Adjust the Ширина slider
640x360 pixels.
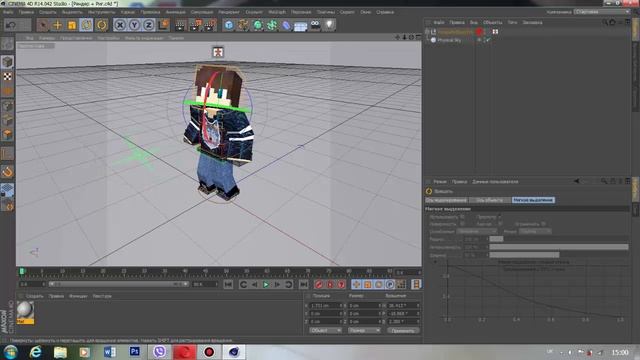click(559, 255)
